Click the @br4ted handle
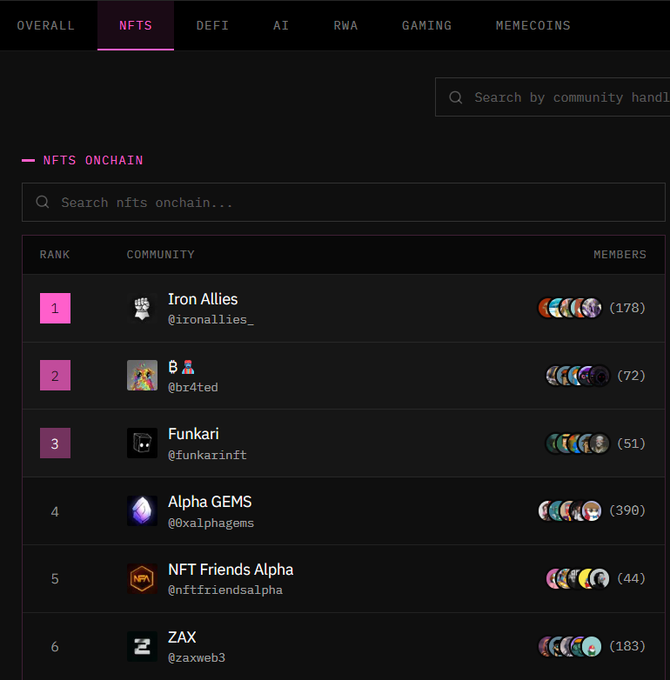The width and height of the screenshot is (670, 680). [193, 387]
